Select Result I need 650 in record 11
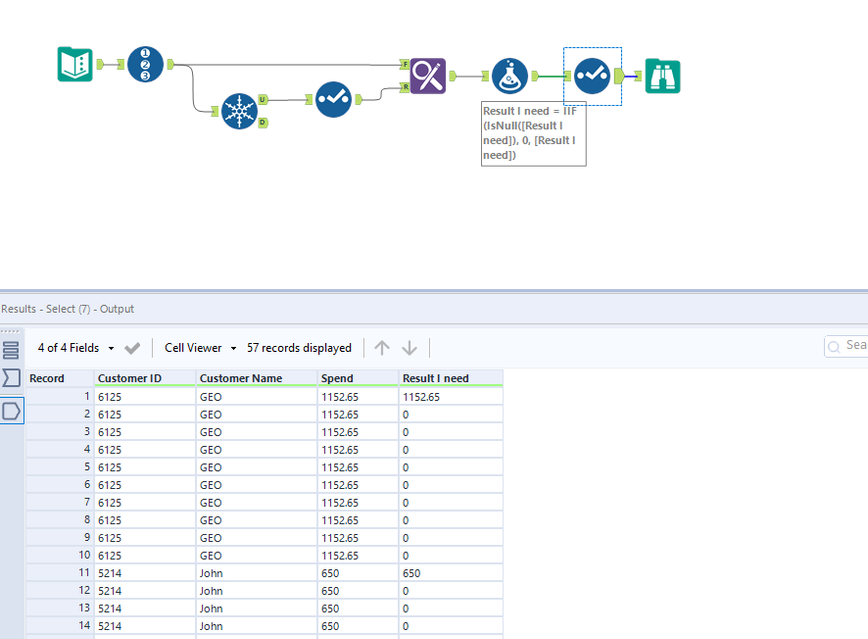Viewport: 868px width, 639px height. click(451, 573)
